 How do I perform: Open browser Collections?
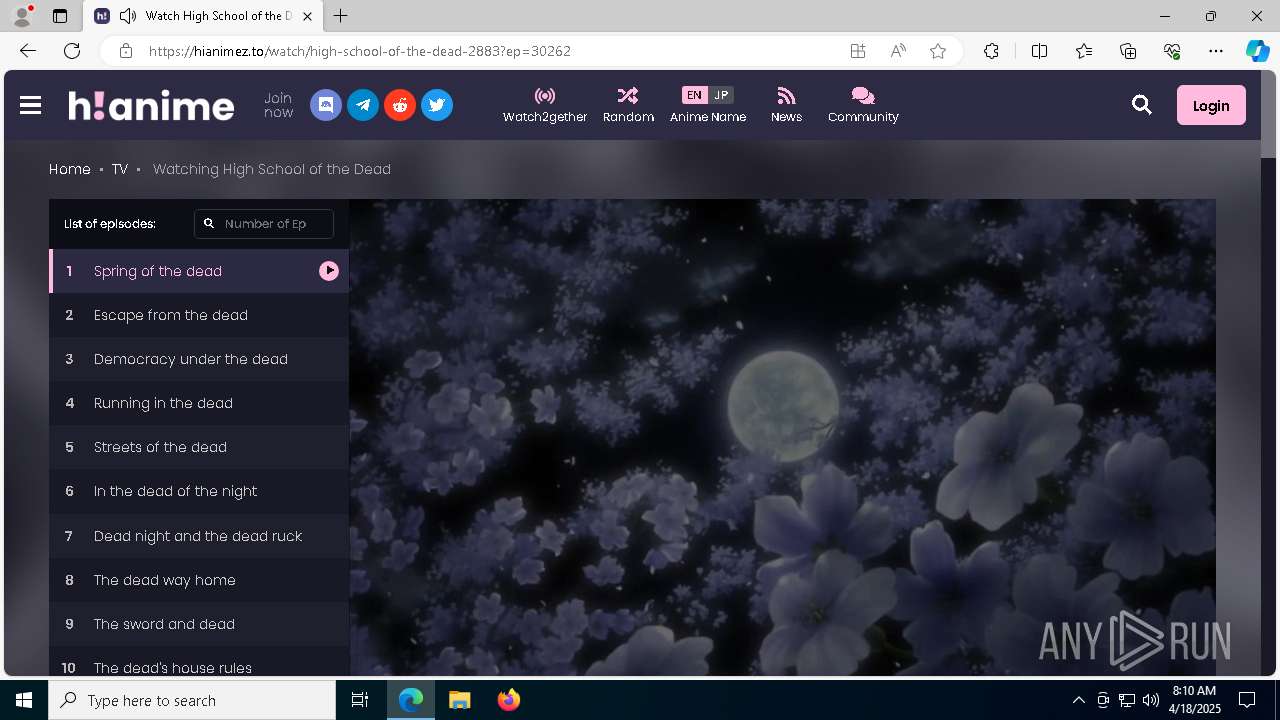pos(1128,51)
